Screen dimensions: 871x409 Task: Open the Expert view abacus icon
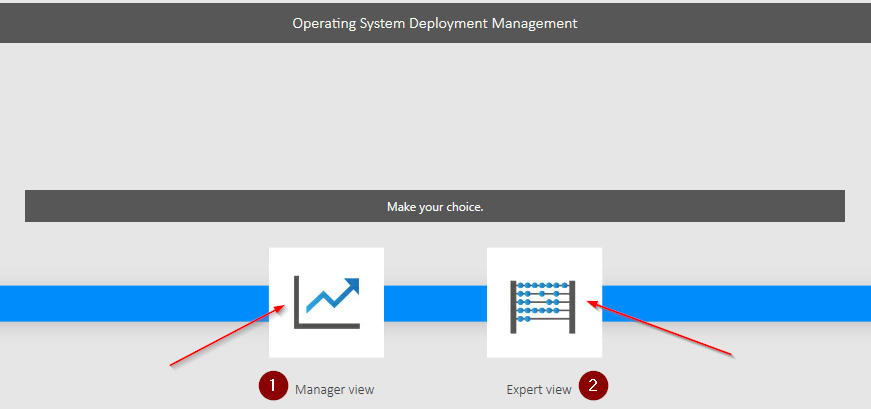click(x=544, y=302)
